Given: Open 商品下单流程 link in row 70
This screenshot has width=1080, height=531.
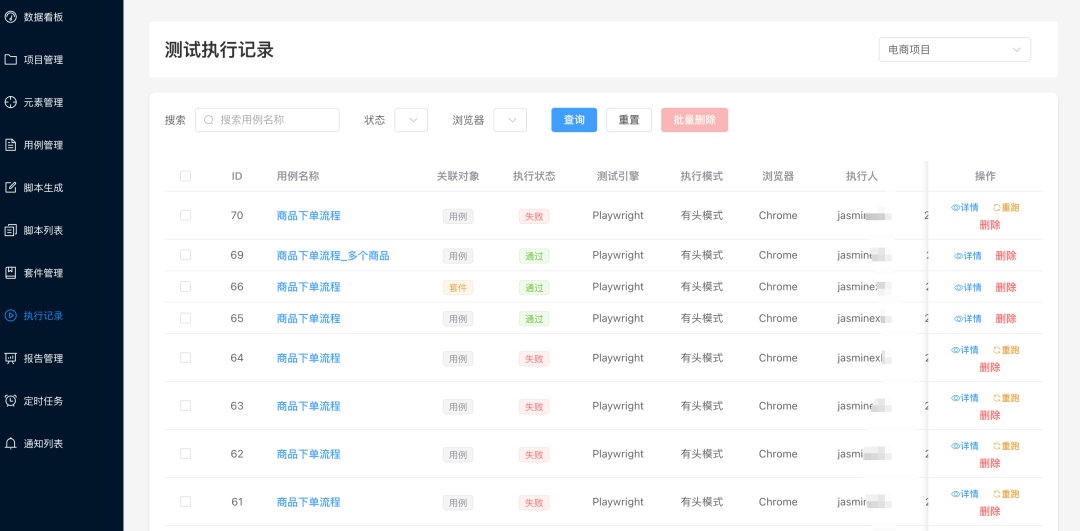Looking at the screenshot, I should 309,216.
